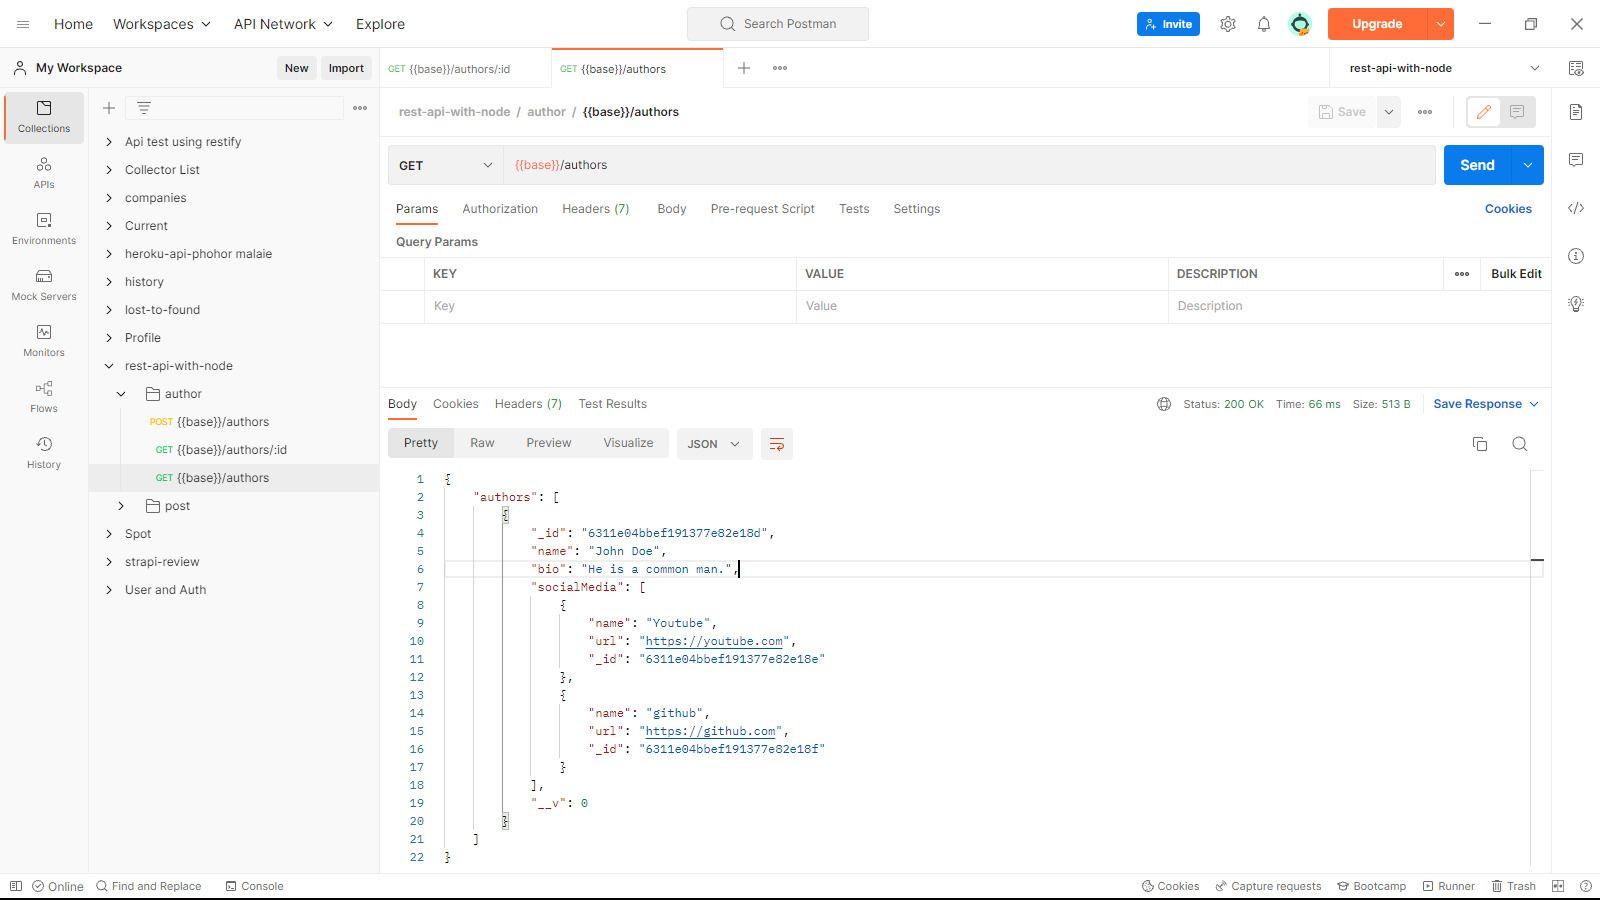Image resolution: width=1600 pixels, height=900 pixels.
Task: Open the Workspaces dropdown menu
Action: (x=162, y=24)
